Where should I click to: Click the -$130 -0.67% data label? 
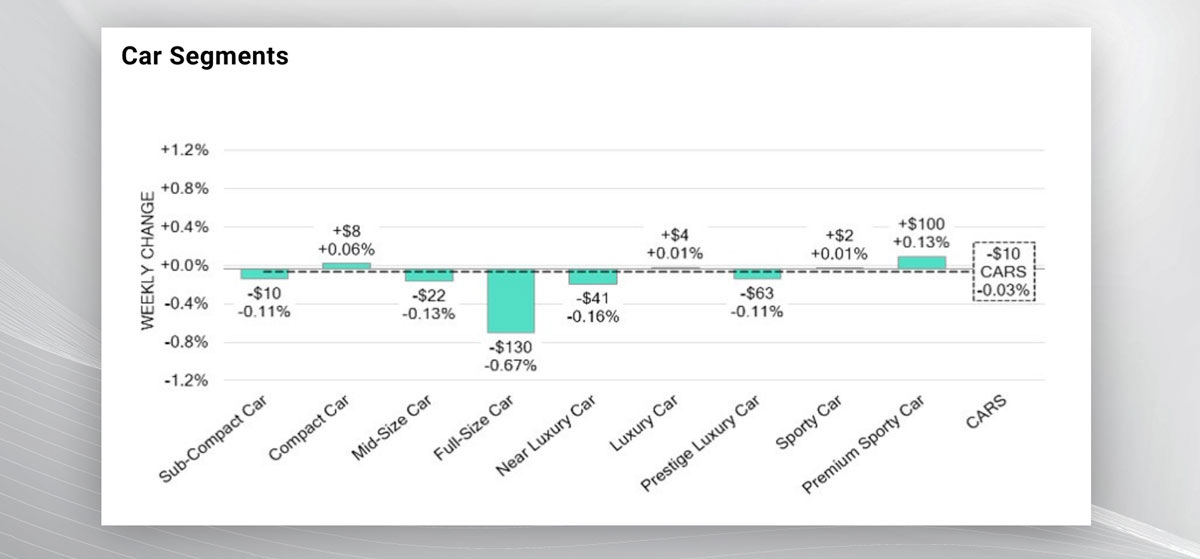(512, 356)
